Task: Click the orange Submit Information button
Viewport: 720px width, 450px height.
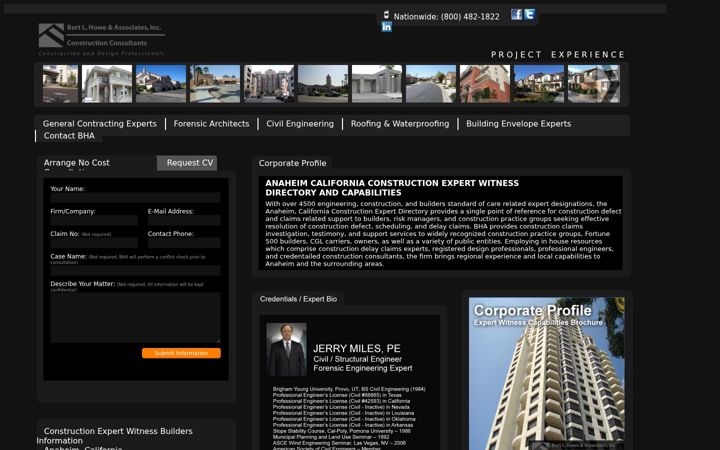Action: tap(181, 353)
